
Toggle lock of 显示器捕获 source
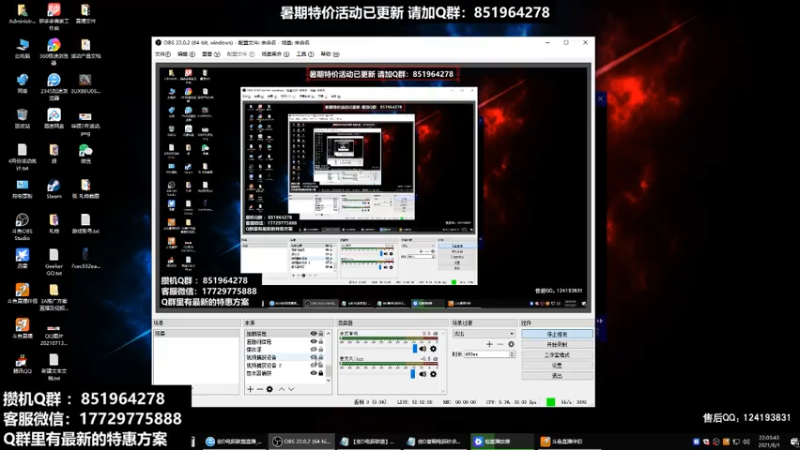321,373
